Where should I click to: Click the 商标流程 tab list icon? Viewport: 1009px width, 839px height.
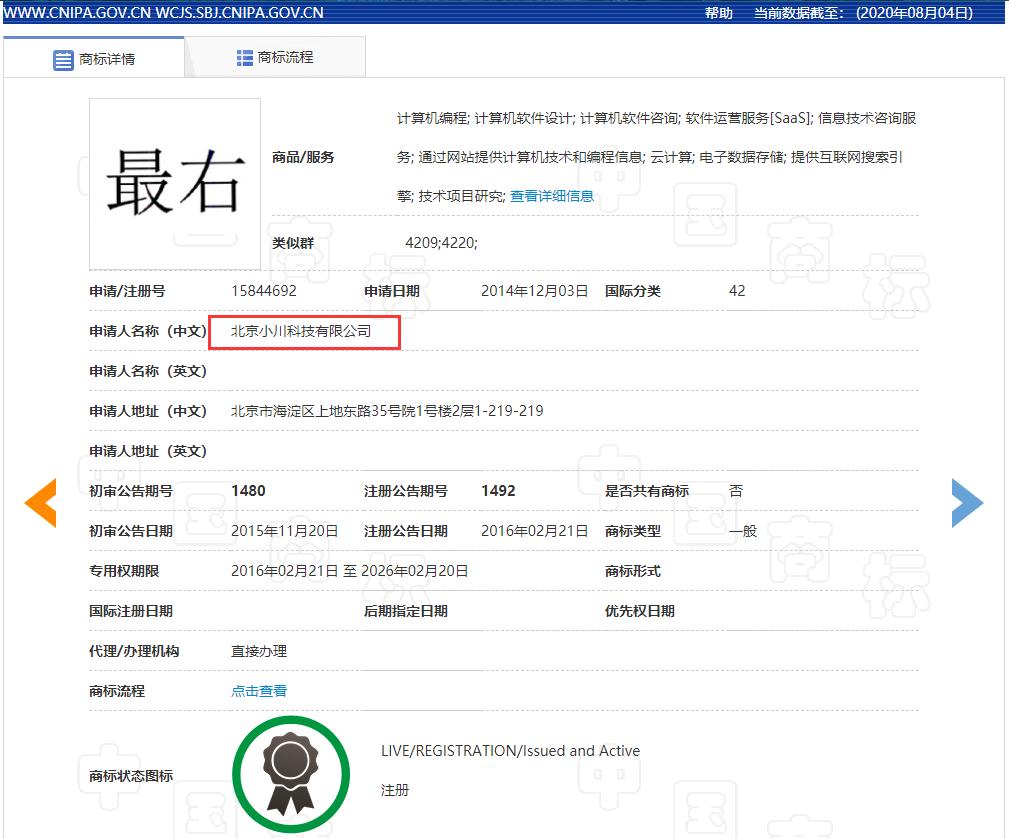(242, 58)
